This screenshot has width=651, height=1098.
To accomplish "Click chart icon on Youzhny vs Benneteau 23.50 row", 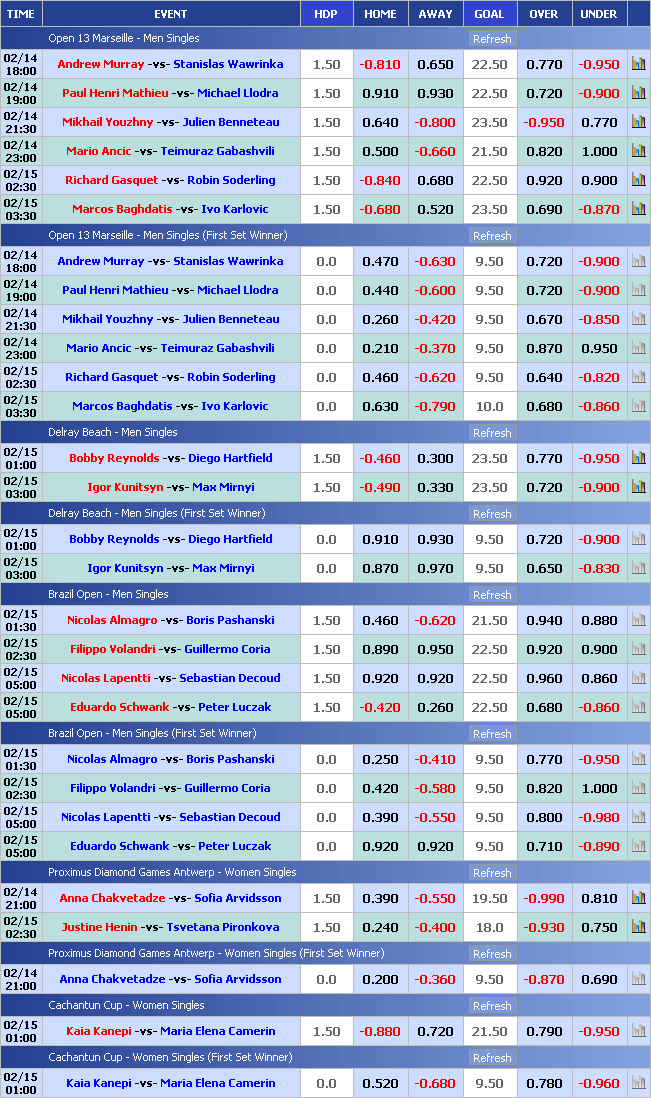I will [638, 122].
